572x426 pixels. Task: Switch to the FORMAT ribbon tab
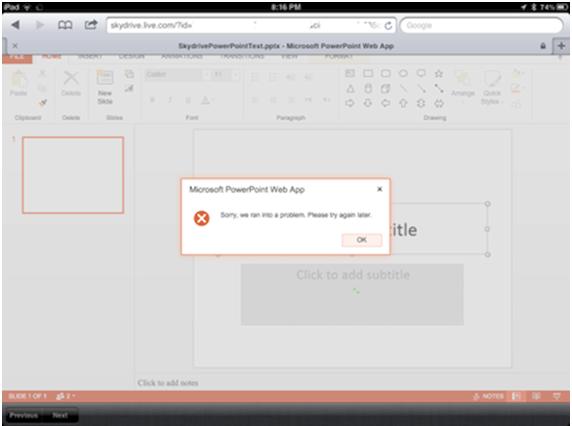338,57
